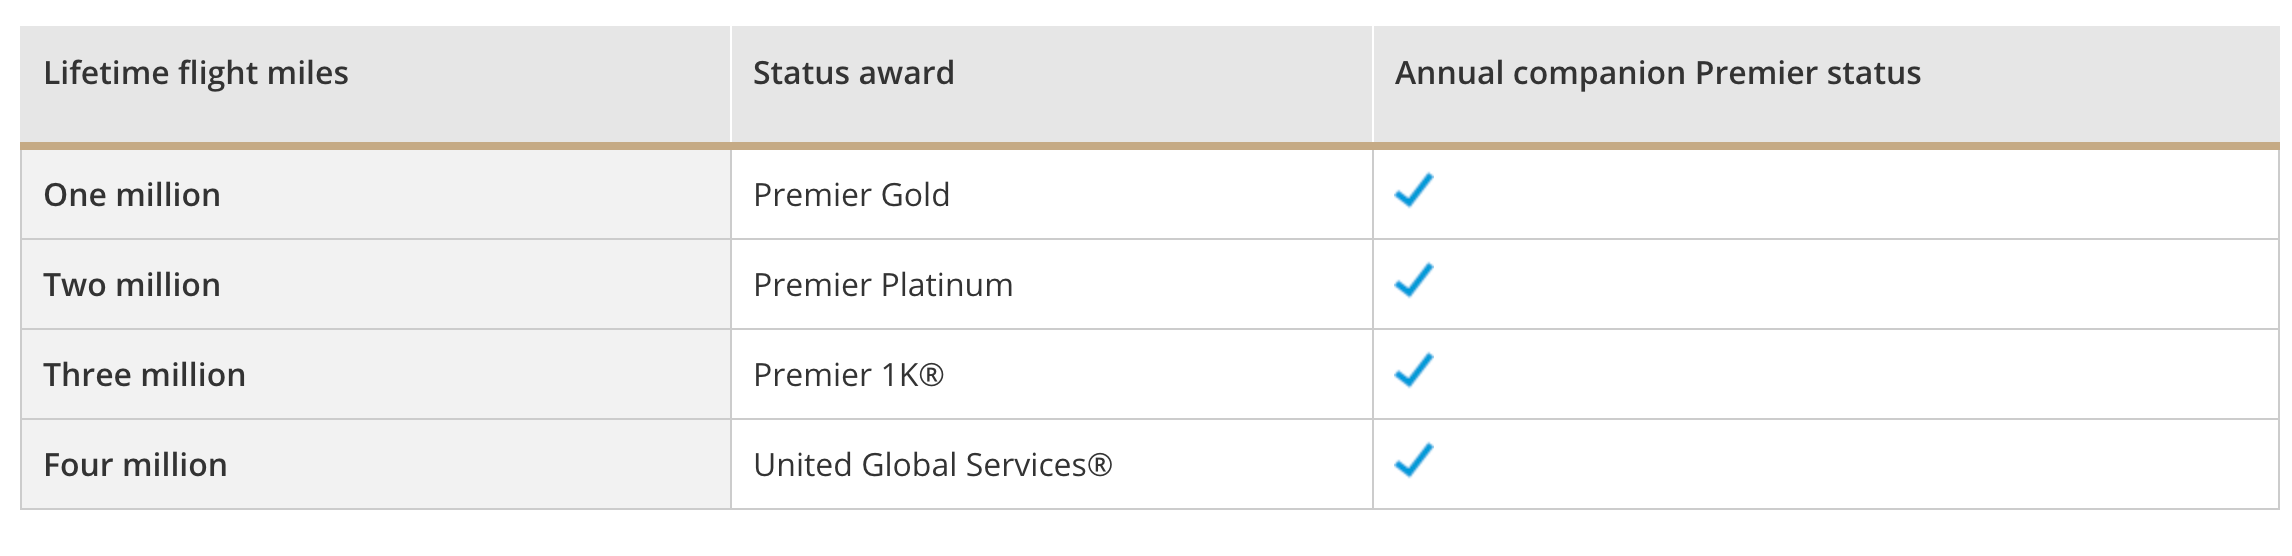The image size is (2292, 556).
Task: Select the United Global Services cell
Action: (1052, 464)
